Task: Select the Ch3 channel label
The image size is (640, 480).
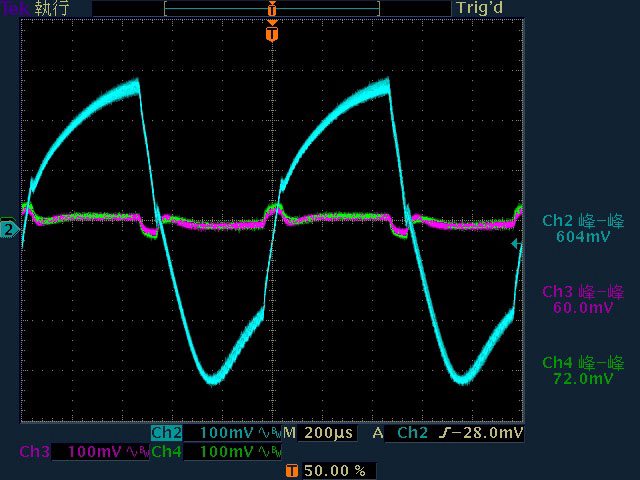Action: point(35,452)
